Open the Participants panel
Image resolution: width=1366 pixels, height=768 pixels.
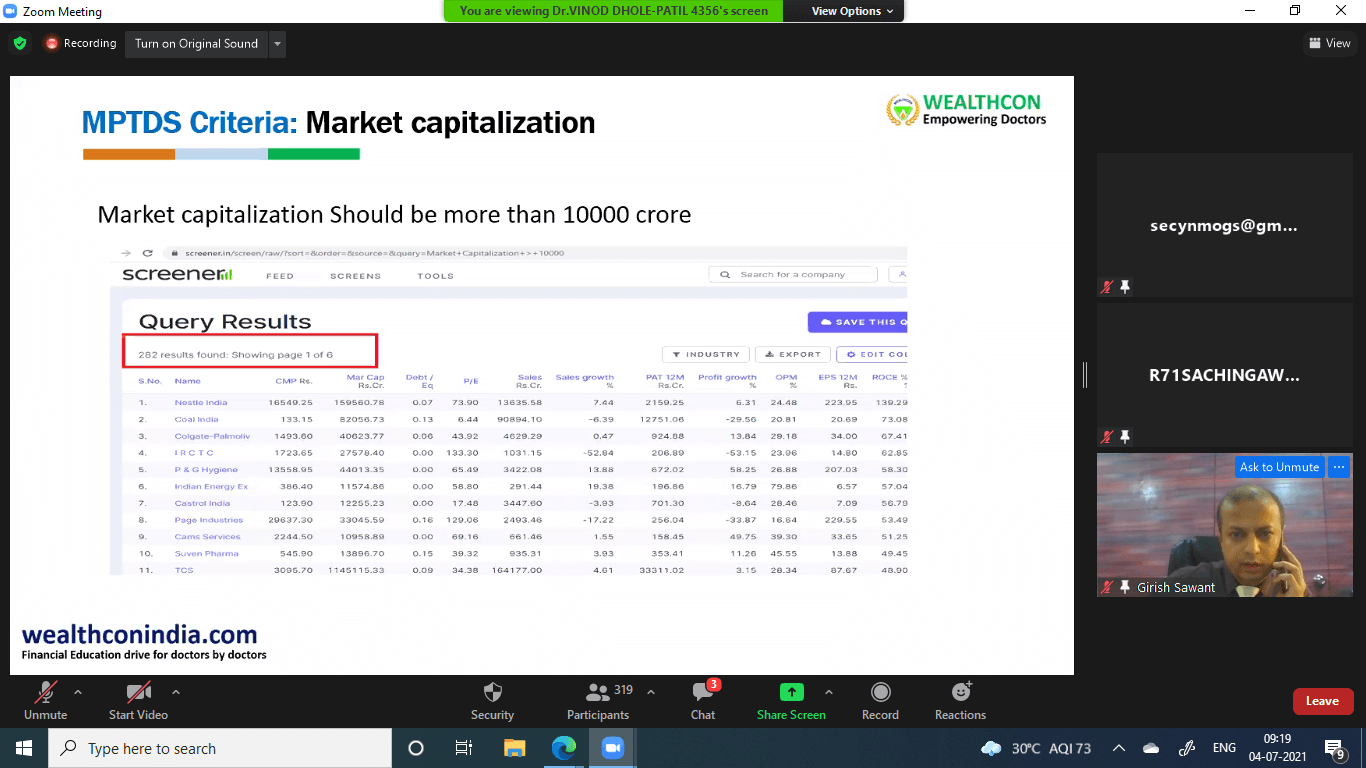(598, 693)
